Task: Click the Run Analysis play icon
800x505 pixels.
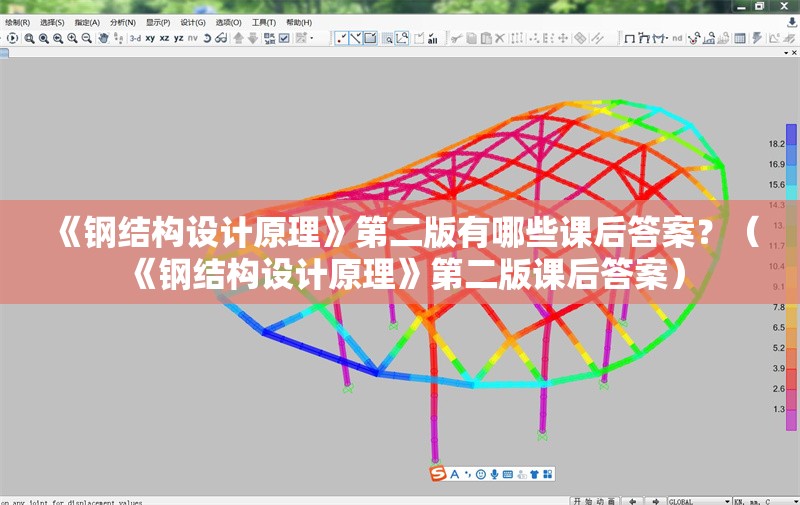Action: (x=13, y=38)
